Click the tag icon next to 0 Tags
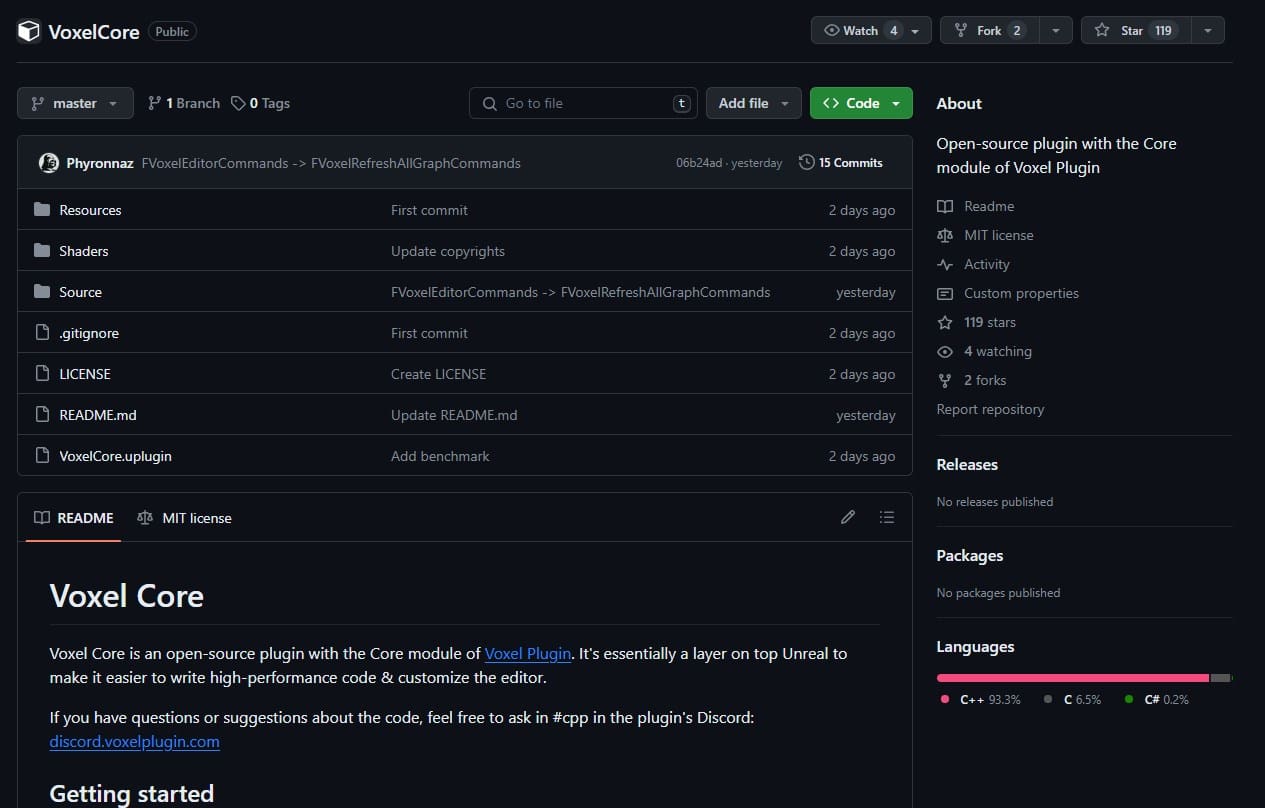The height and width of the screenshot is (808, 1265). [238, 103]
